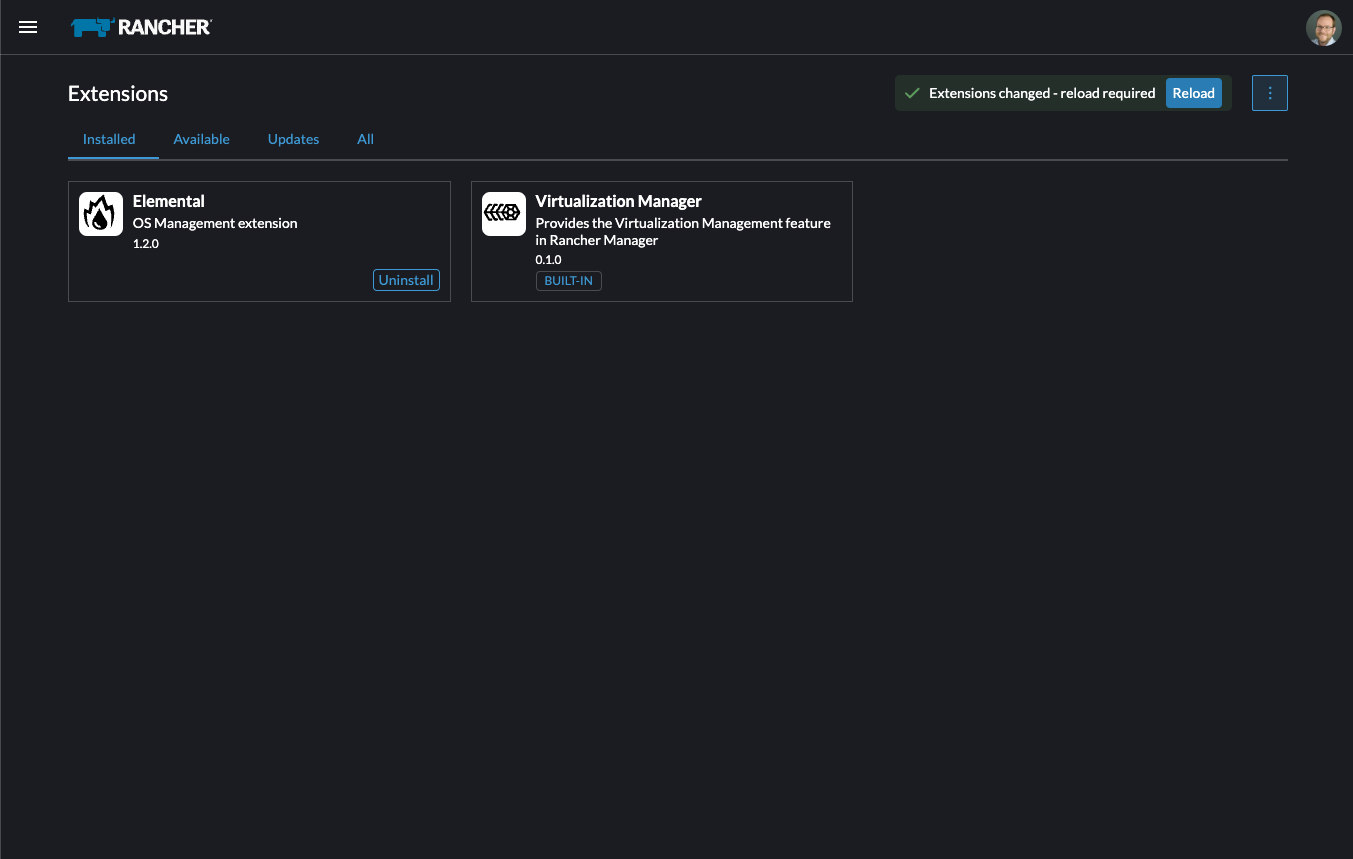Click the Extensions page heading

pos(118,94)
